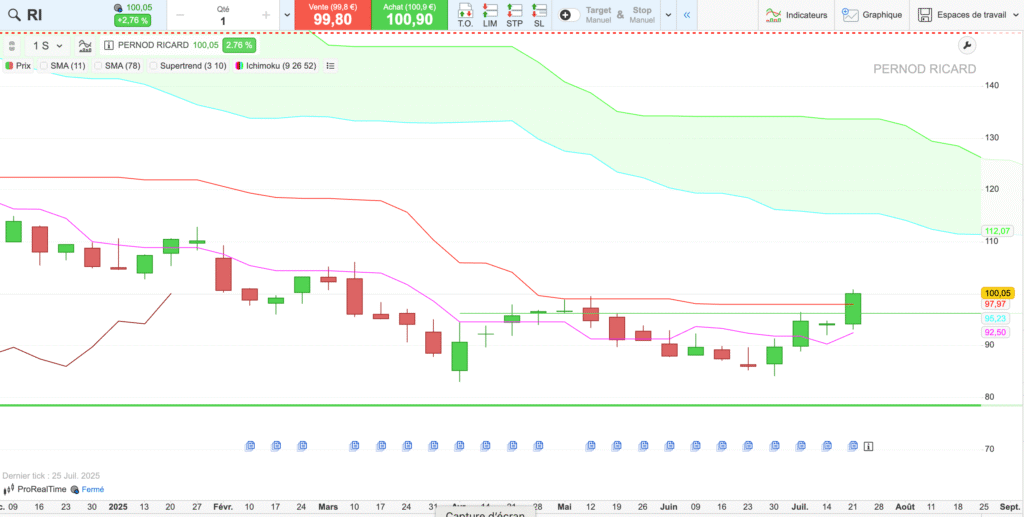The width and height of the screenshot is (1024, 517).
Task: Expand the Target/Stop options arrow
Action: [x=667, y=15]
